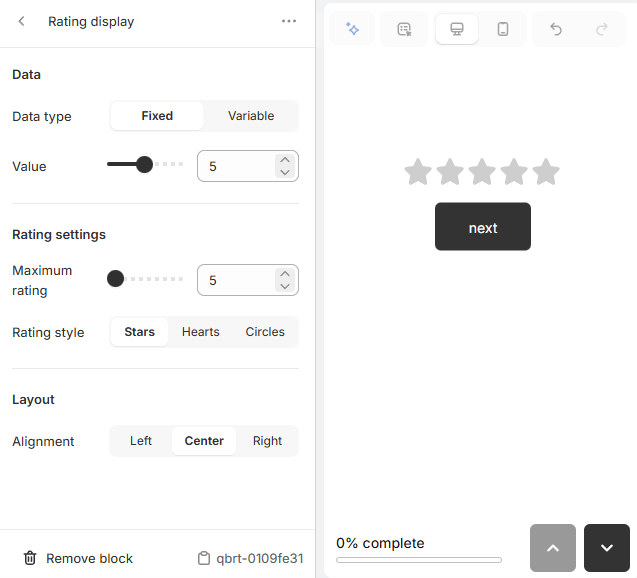Click Remove block text
This screenshot has width=637, height=578.
89,559
